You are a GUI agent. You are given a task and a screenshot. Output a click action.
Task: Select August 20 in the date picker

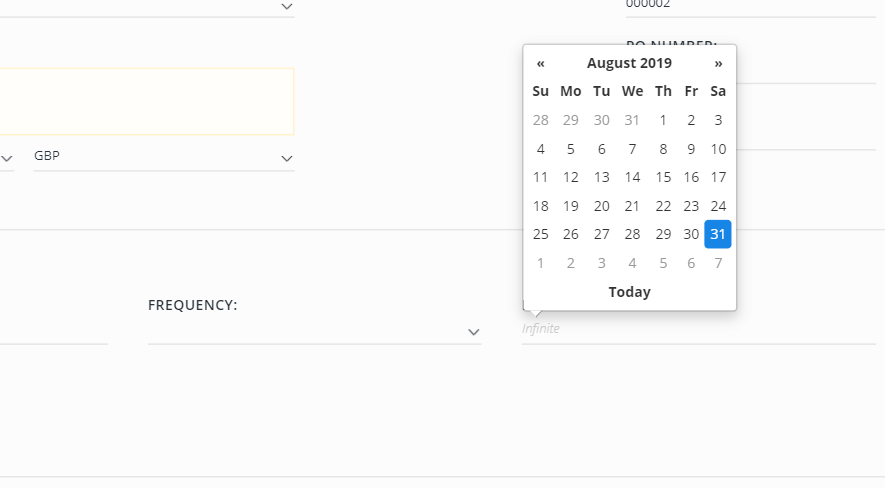click(602, 206)
